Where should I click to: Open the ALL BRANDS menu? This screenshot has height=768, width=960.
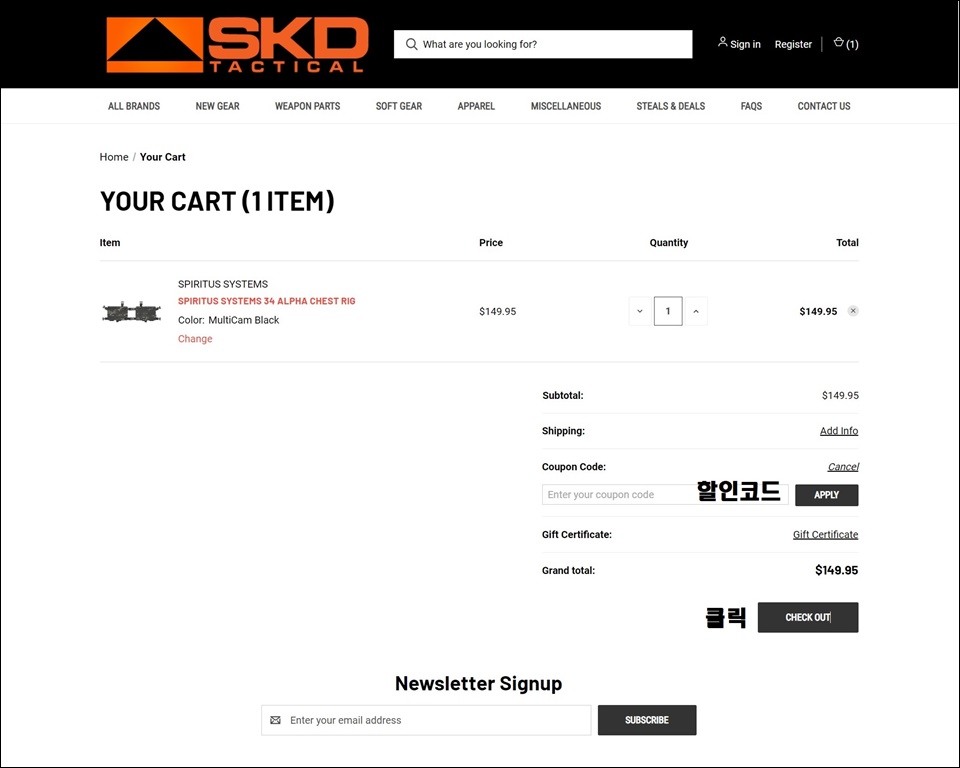134,106
